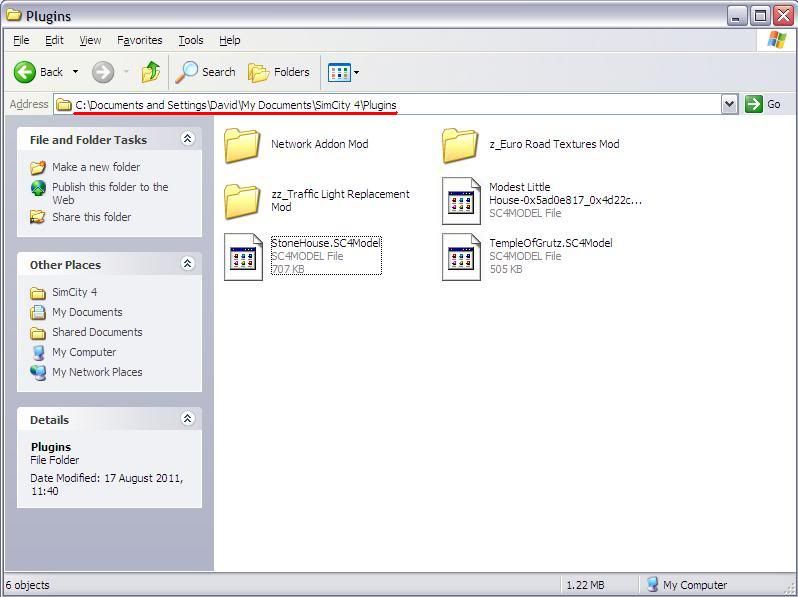
Task: Click the Plugins folder icon in title bar
Action: 14,15
